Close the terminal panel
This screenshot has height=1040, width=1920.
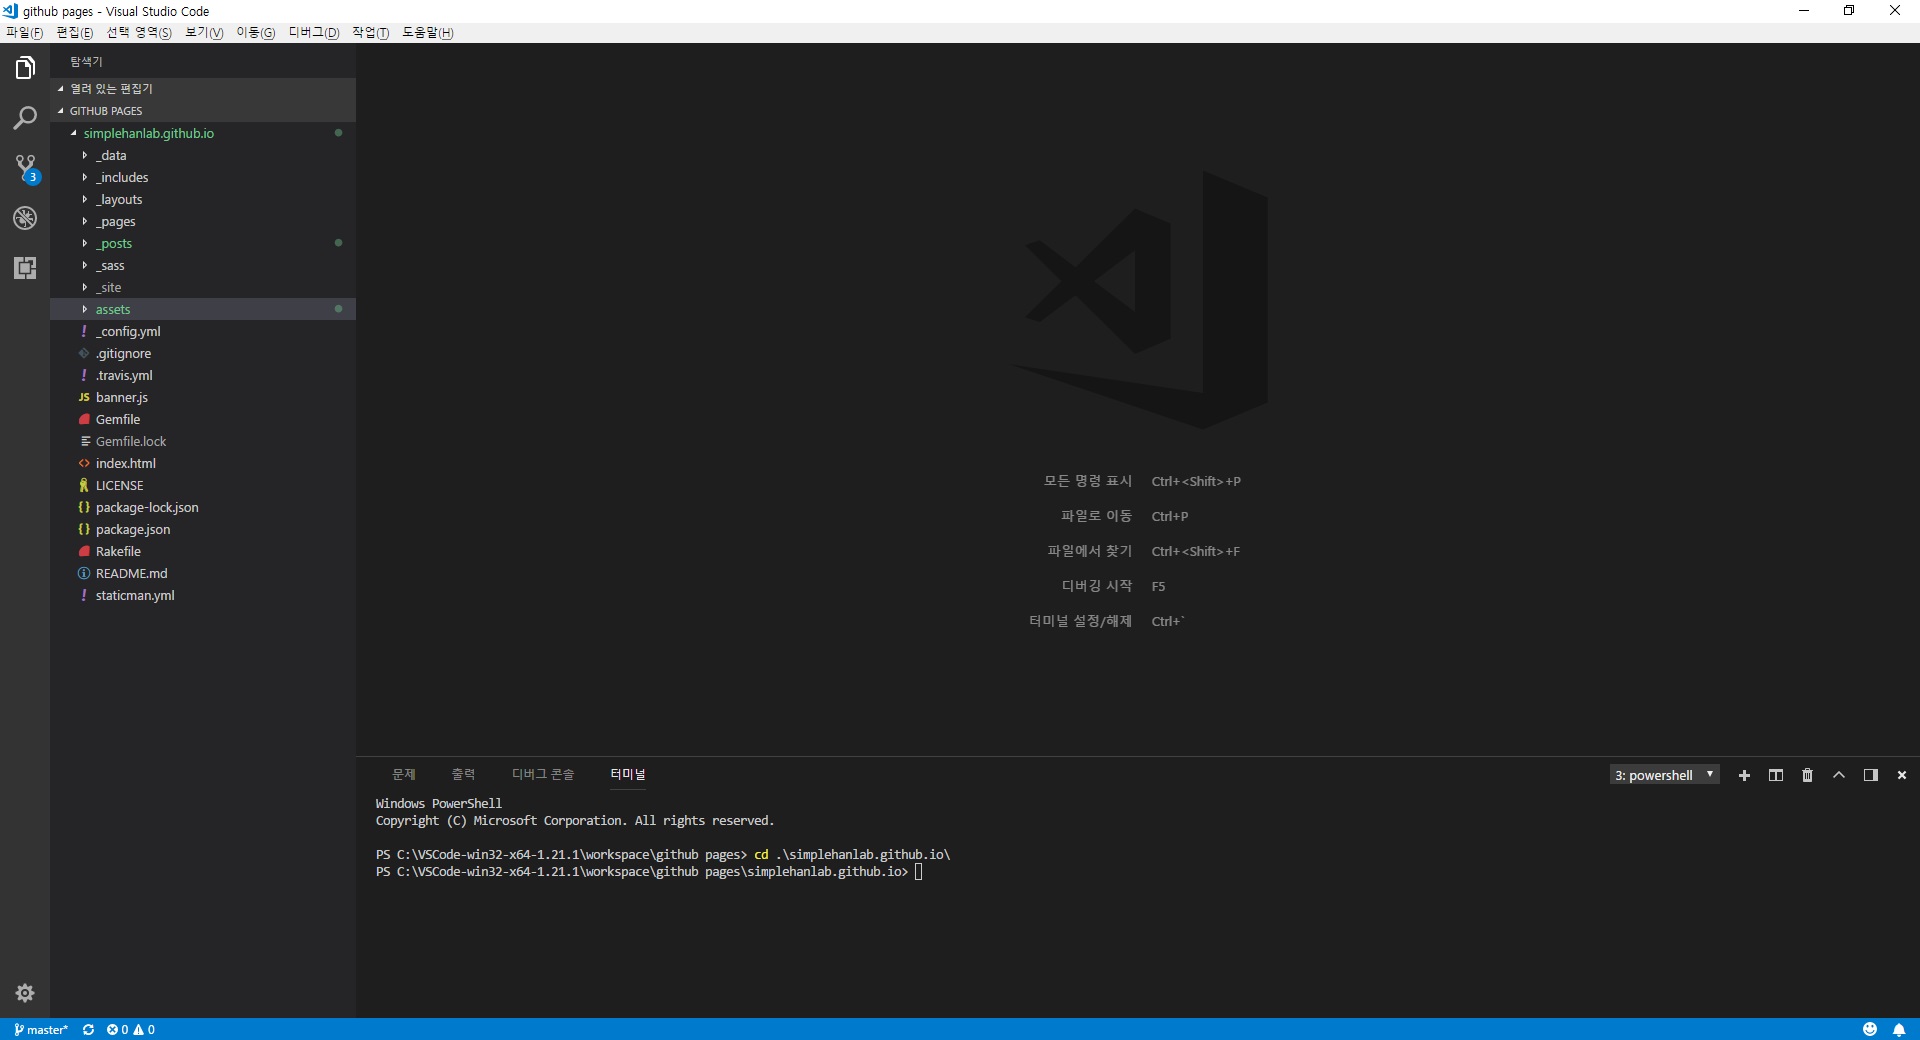coord(1902,775)
